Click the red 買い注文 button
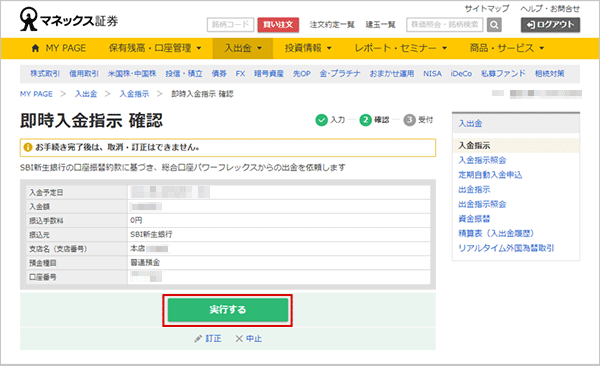This screenshot has height=366, width=600. point(278,25)
